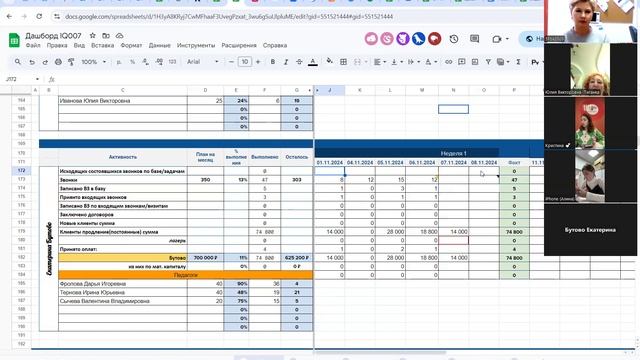The width and height of the screenshot is (640, 360).
Task: Open the Arial font dropdown
Action: coord(203,62)
